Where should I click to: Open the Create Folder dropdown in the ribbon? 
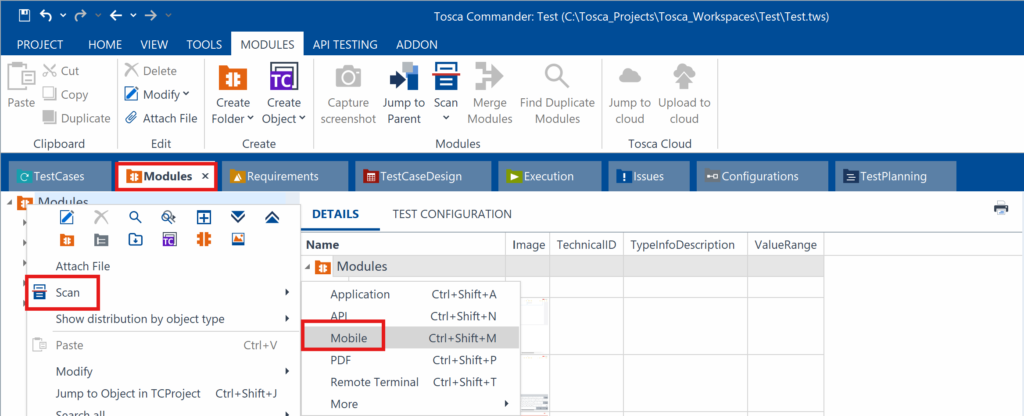232,93
